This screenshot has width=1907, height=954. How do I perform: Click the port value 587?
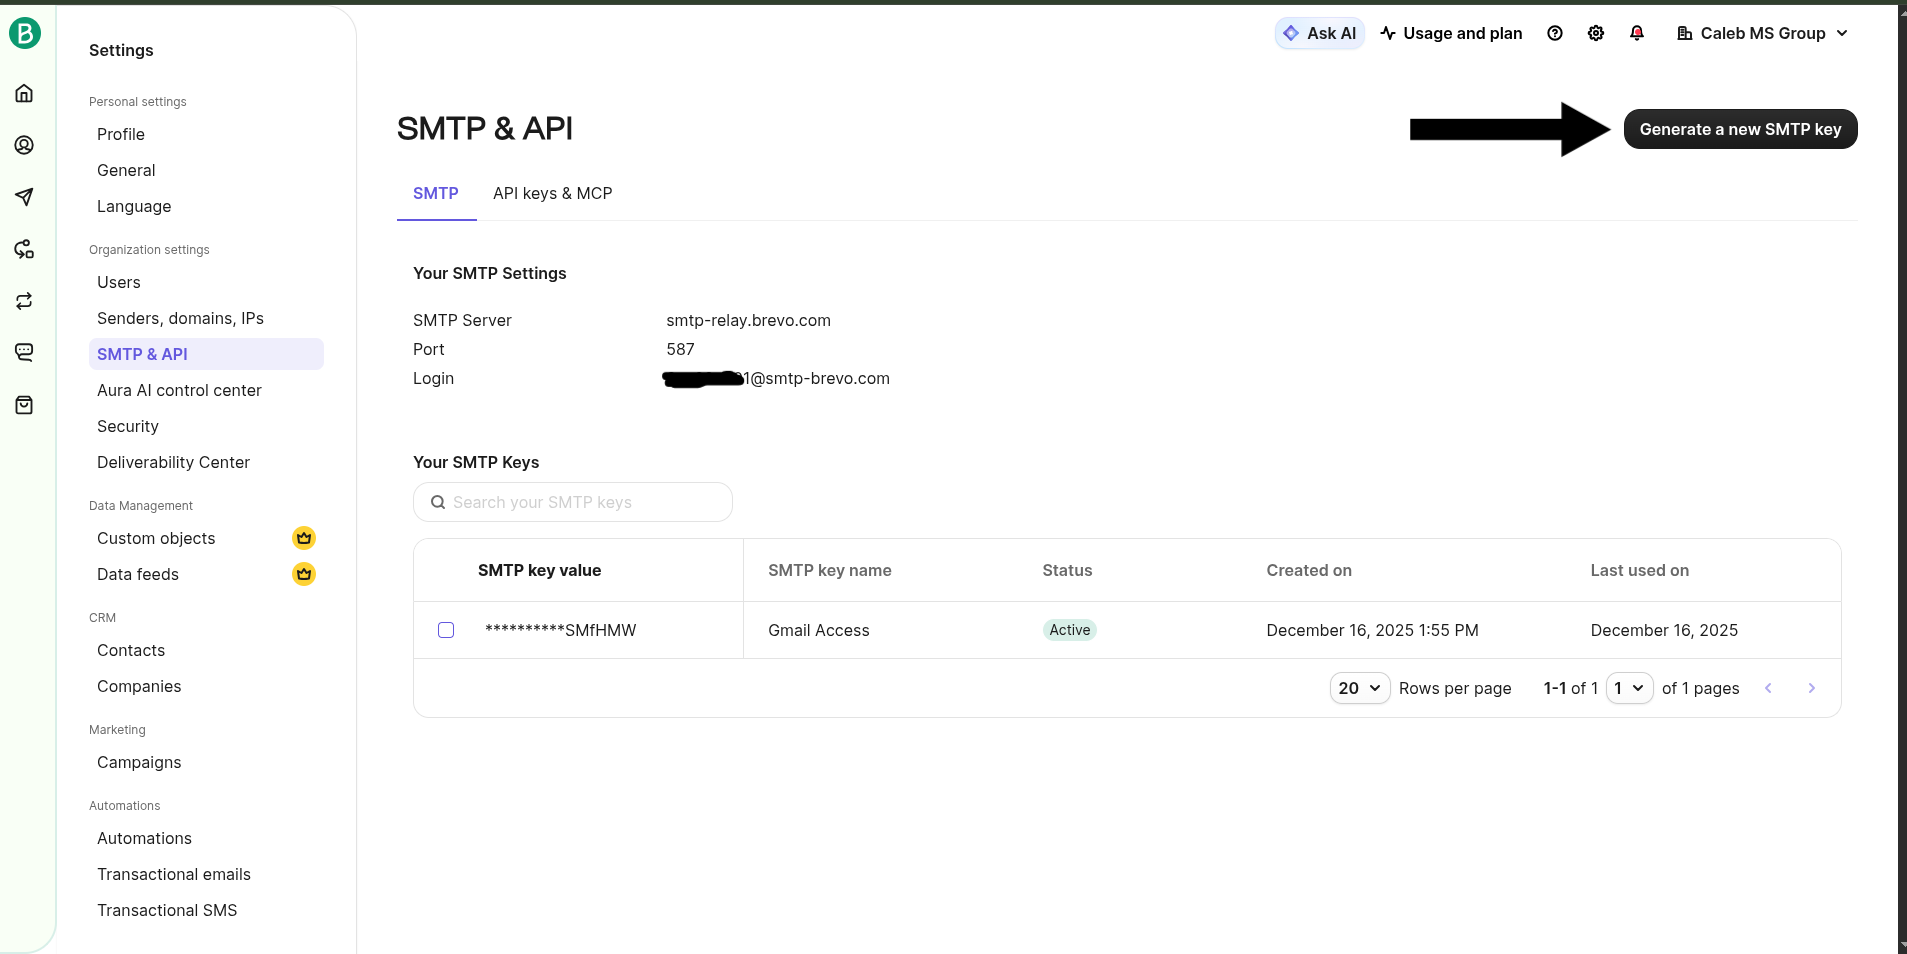click(680, 349)
